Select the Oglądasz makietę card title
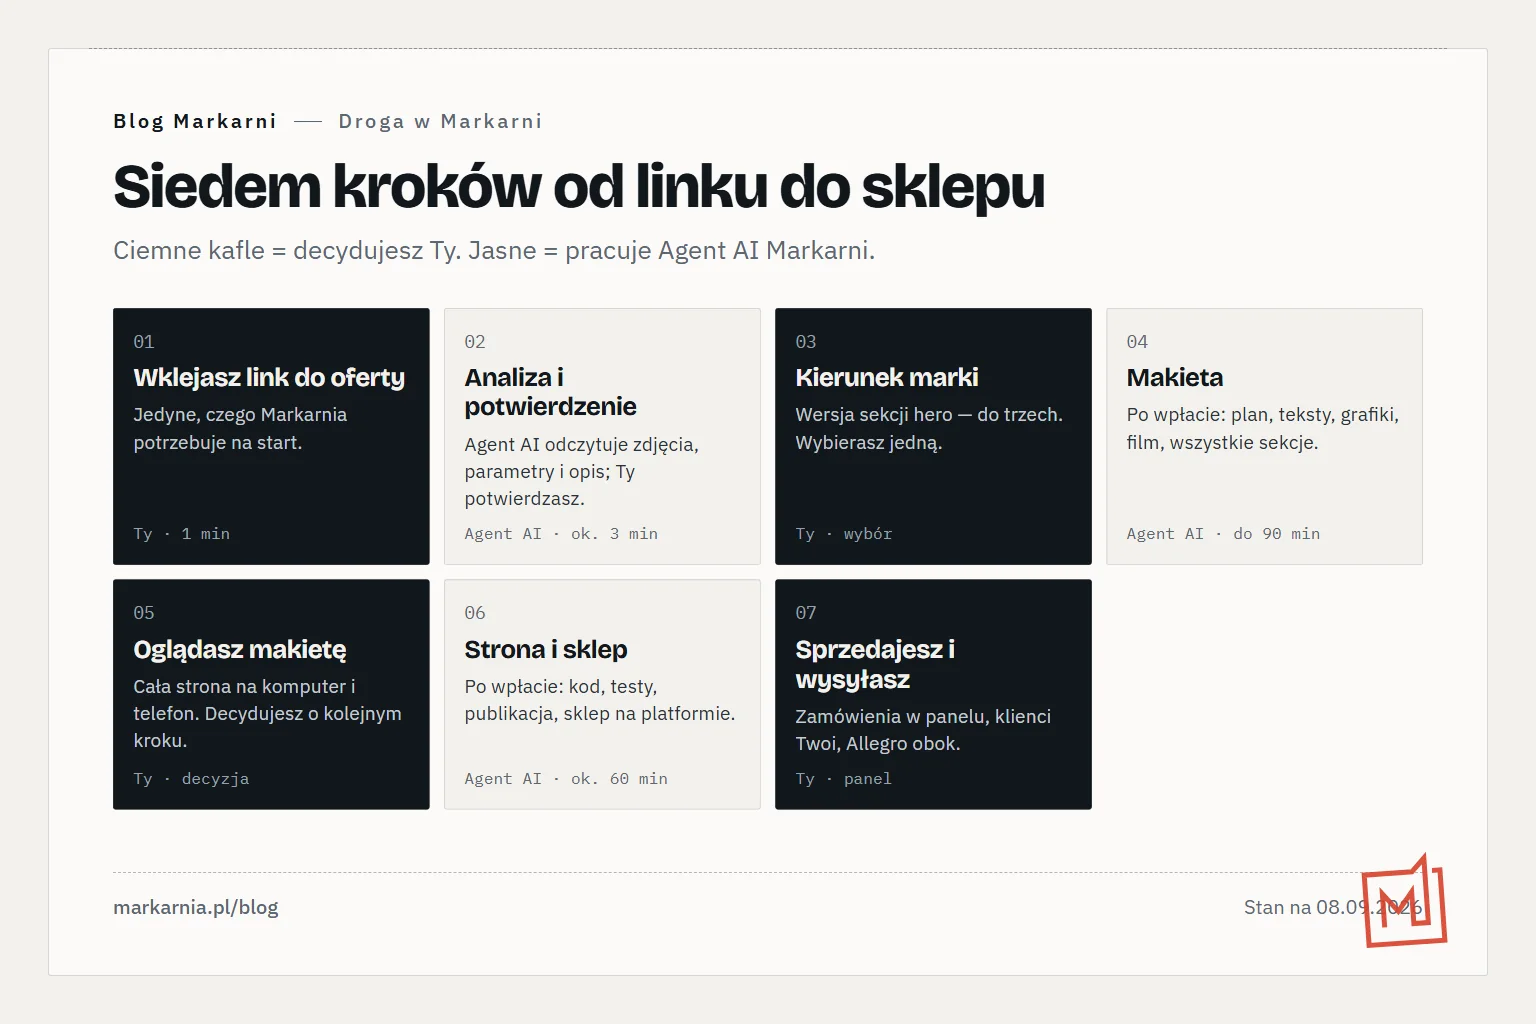The height and width of the screenshot is (1024, 1536). (x=240, y=650)
